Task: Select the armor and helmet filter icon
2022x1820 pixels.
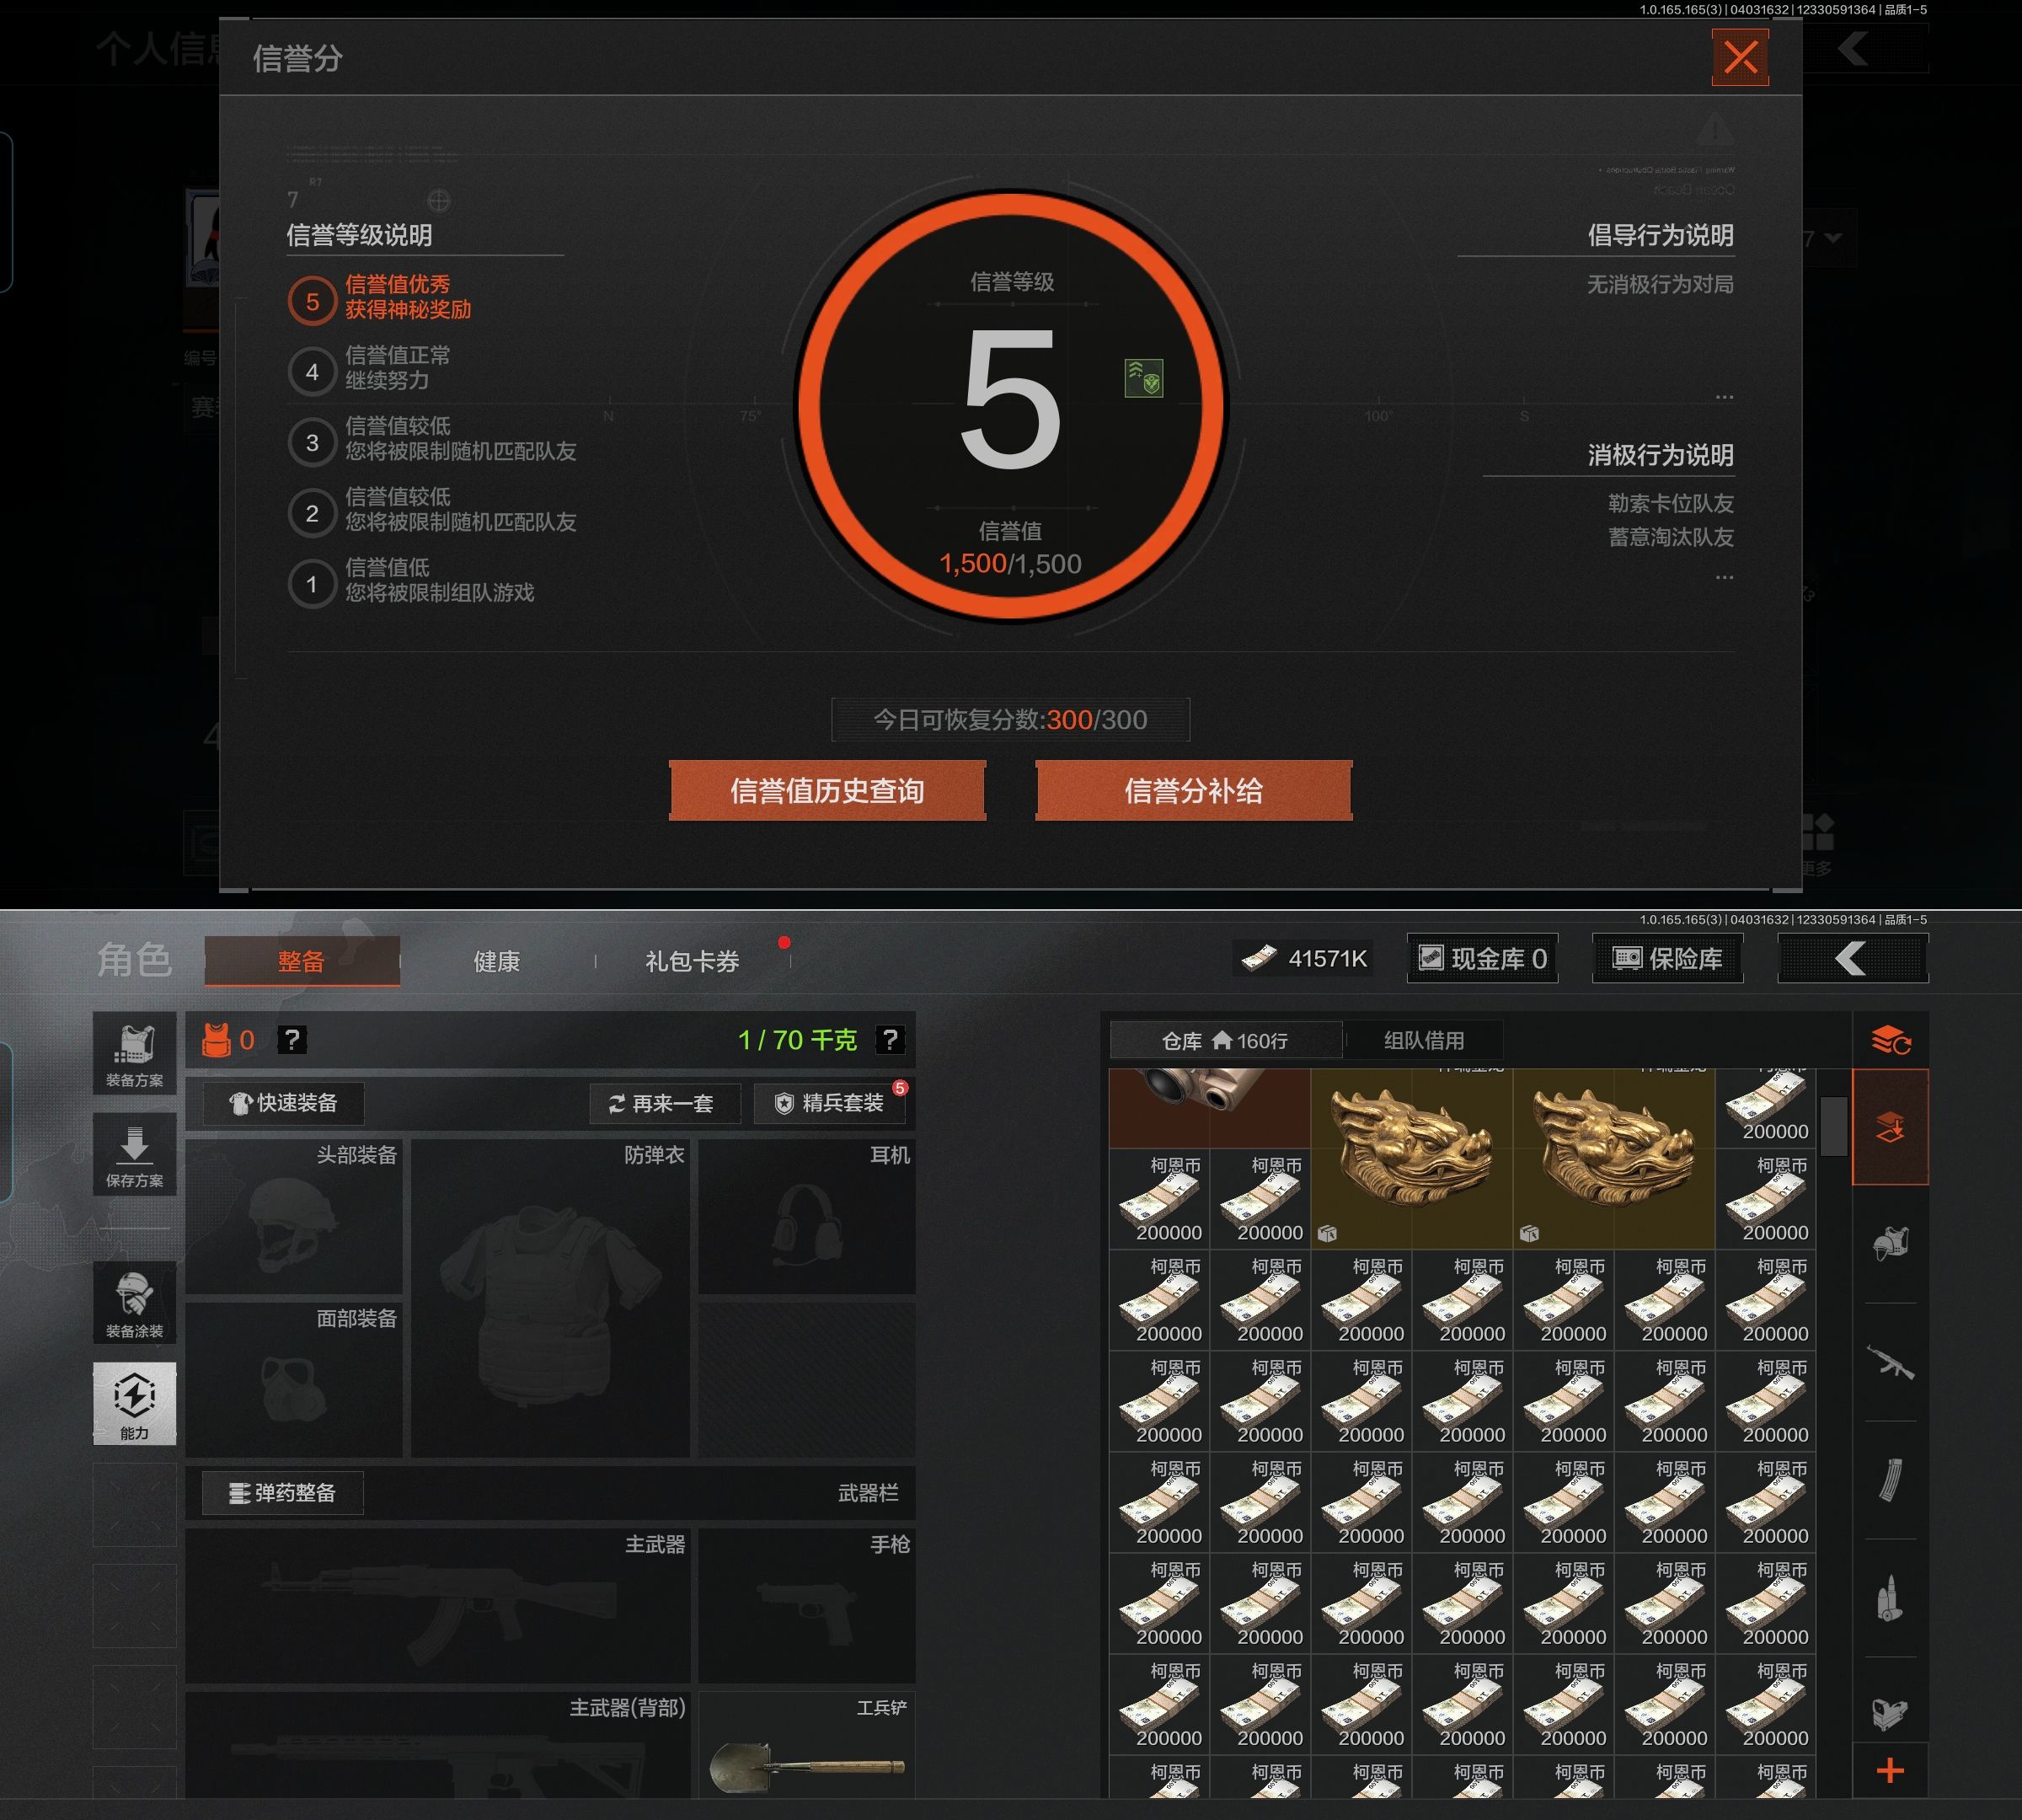Action: click(x=1890, y=1243)
